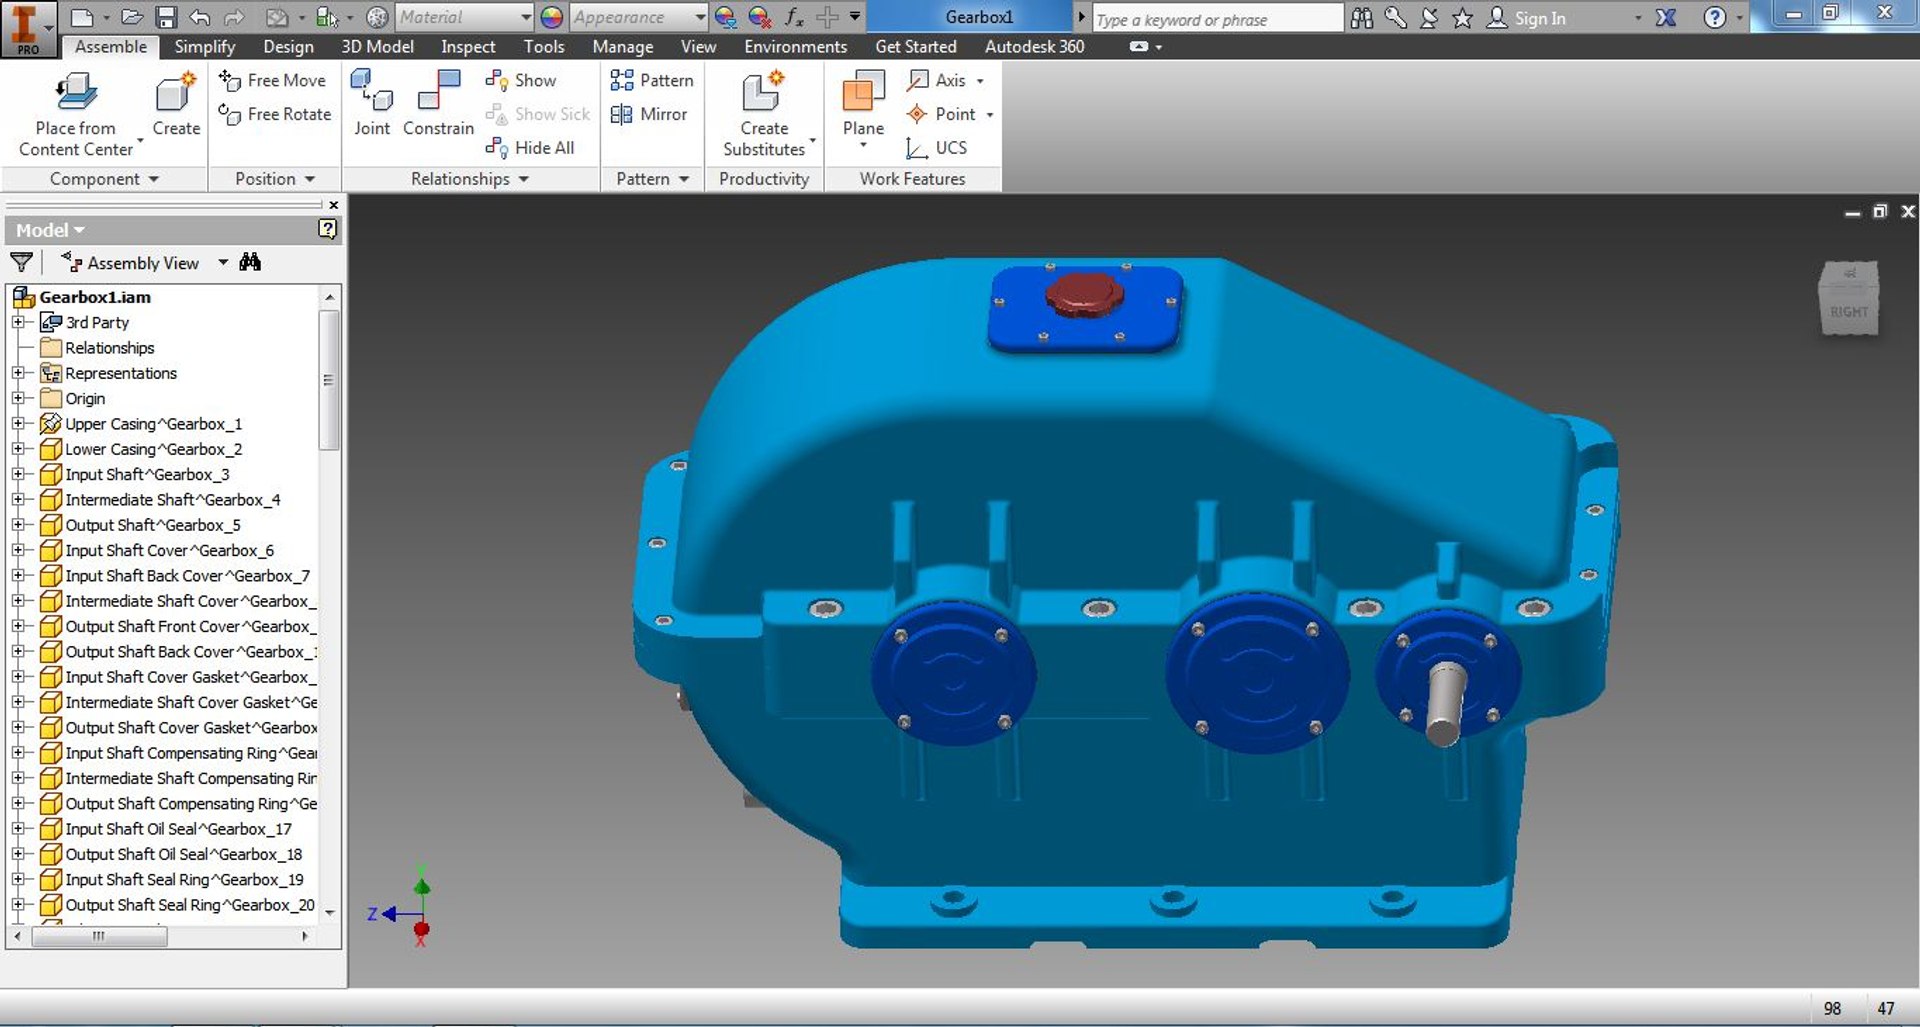Open the Environments tab
Image resolution: width=1920 pixels, height=1027 pixels.
tap(795, 47)
